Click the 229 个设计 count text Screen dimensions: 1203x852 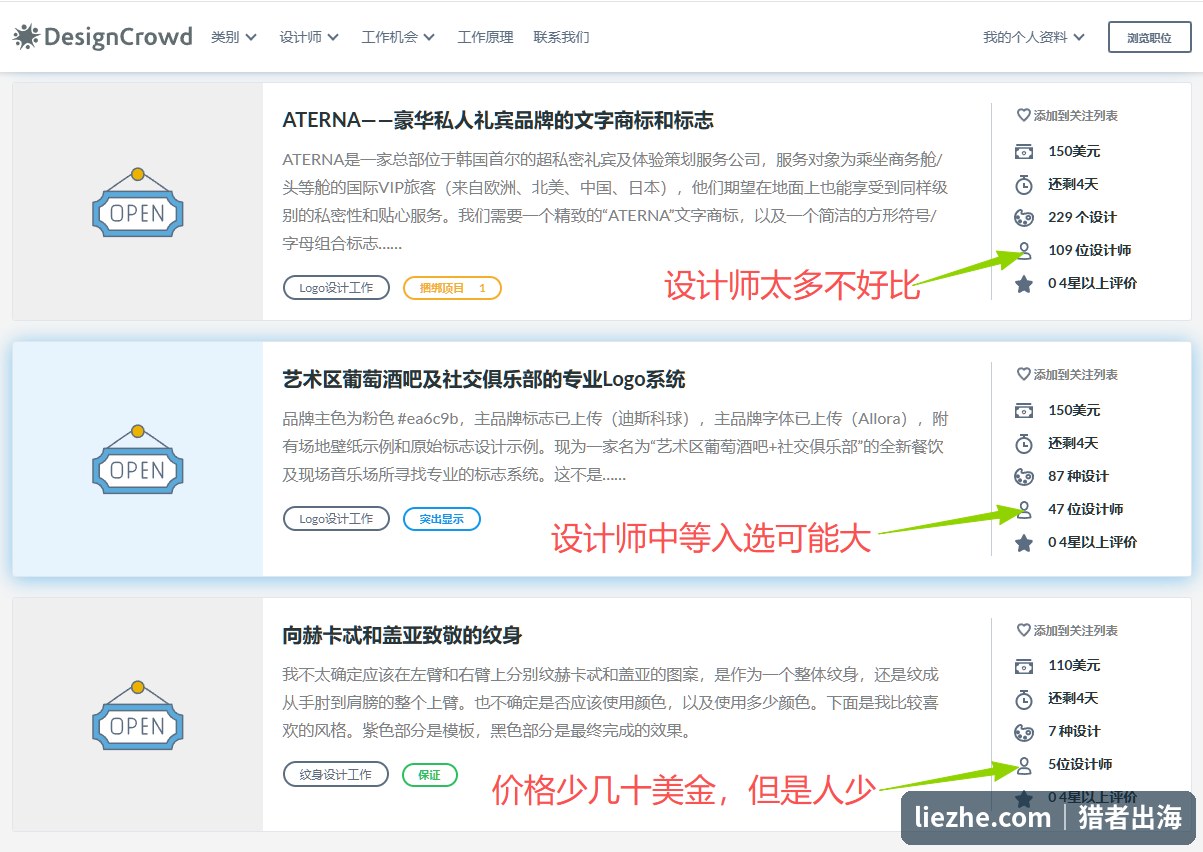(1082, 217)
